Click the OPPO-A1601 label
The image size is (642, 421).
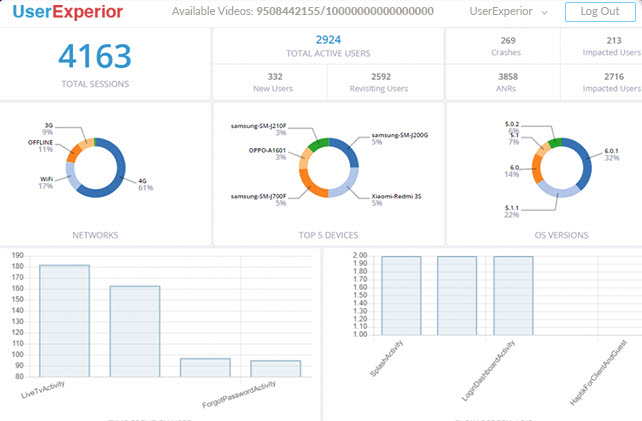tap(267, 150)
